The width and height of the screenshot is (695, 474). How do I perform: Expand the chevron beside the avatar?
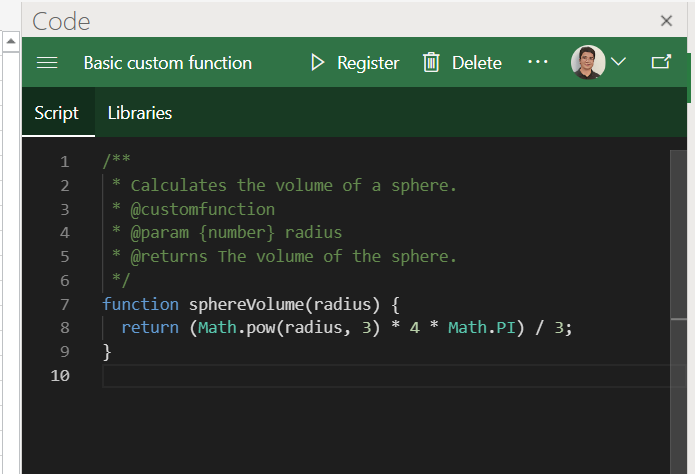point(618,62)
